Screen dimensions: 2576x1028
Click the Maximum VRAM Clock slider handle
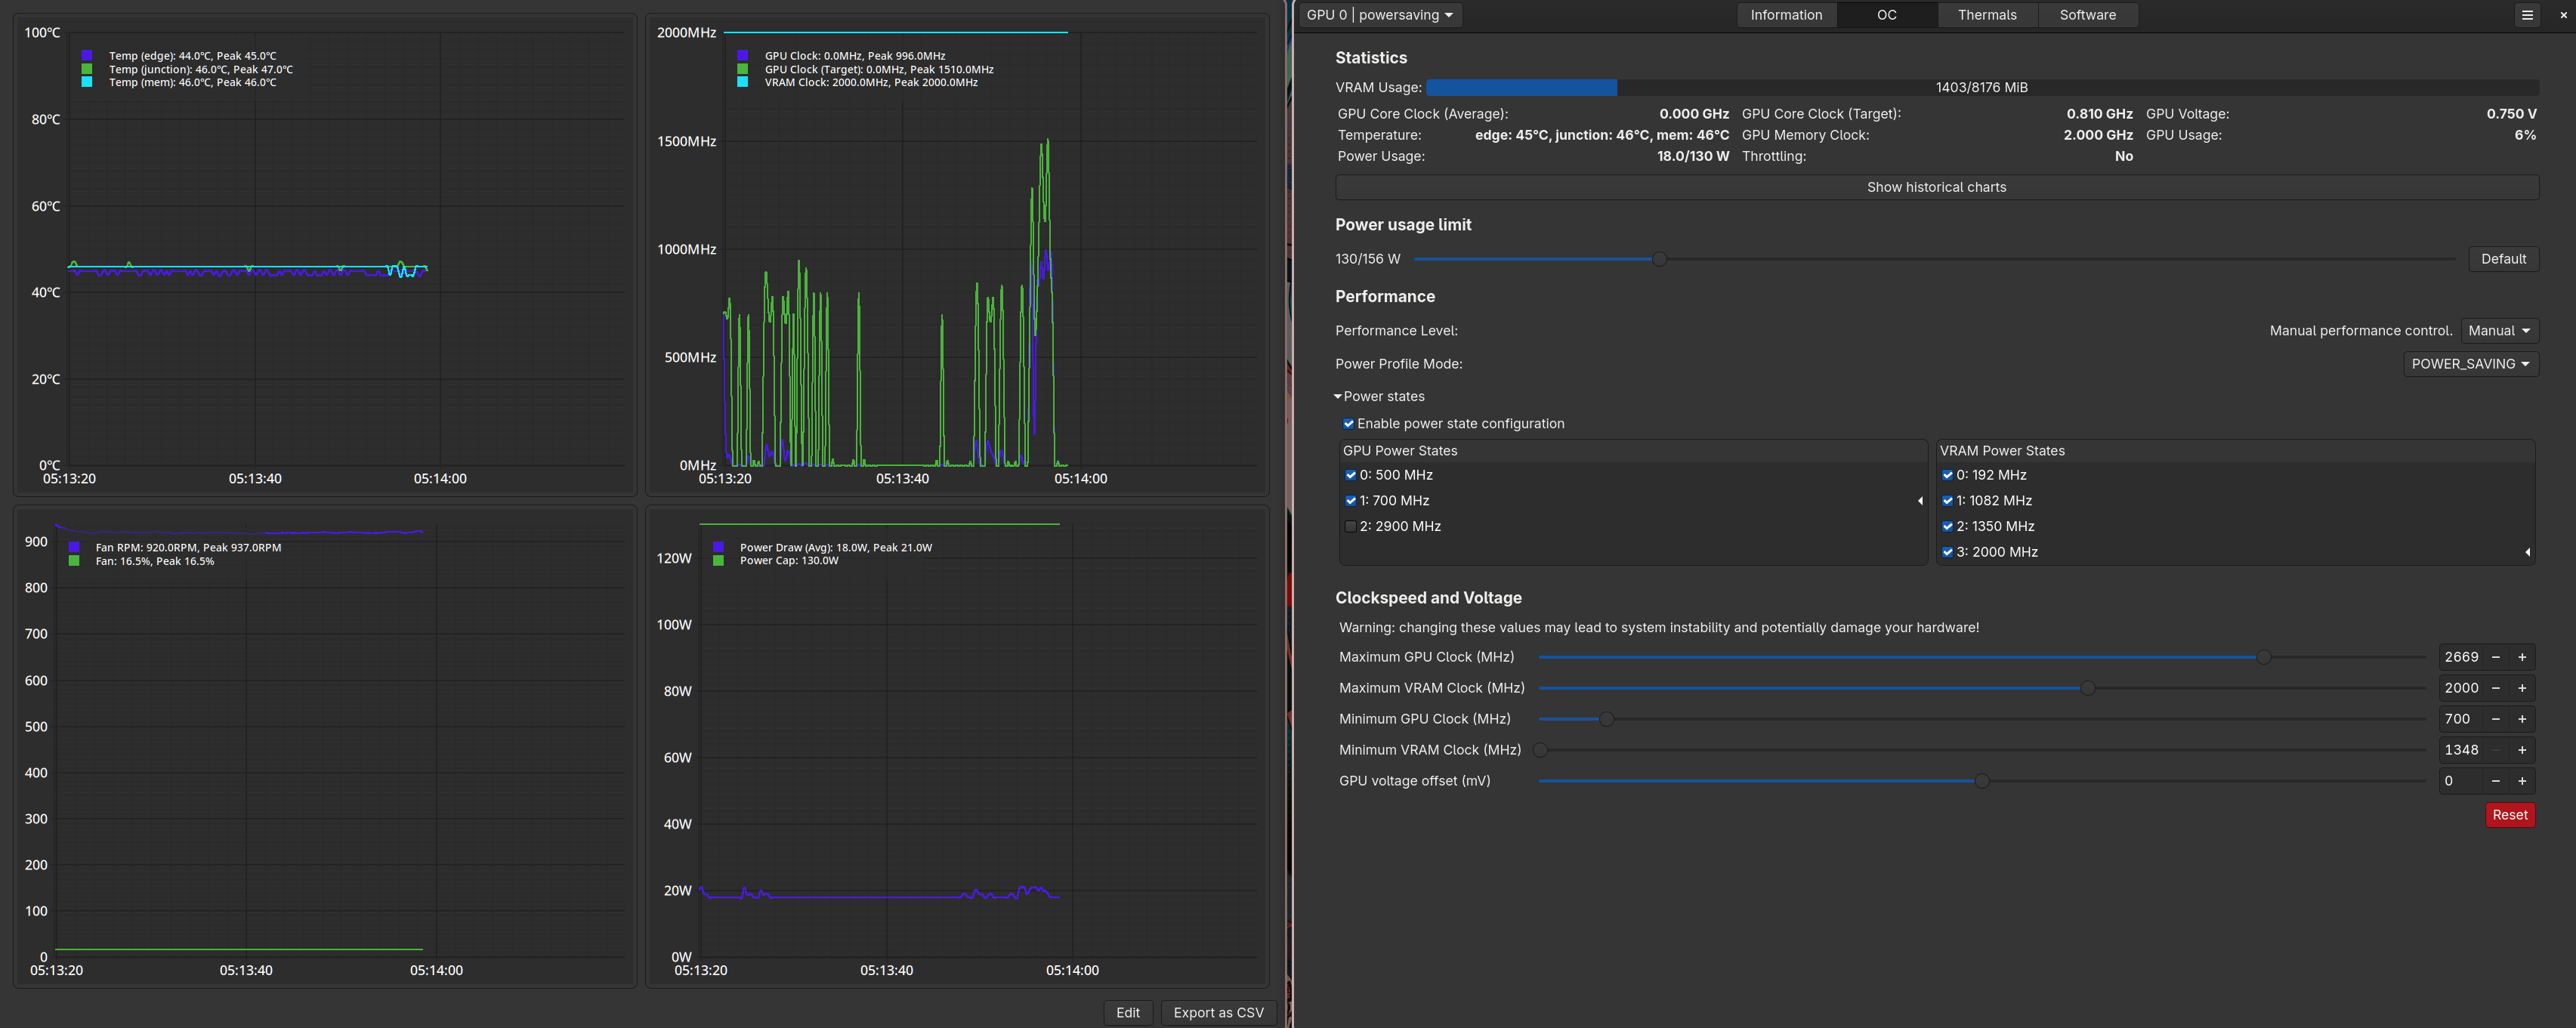pos(2088,688)
